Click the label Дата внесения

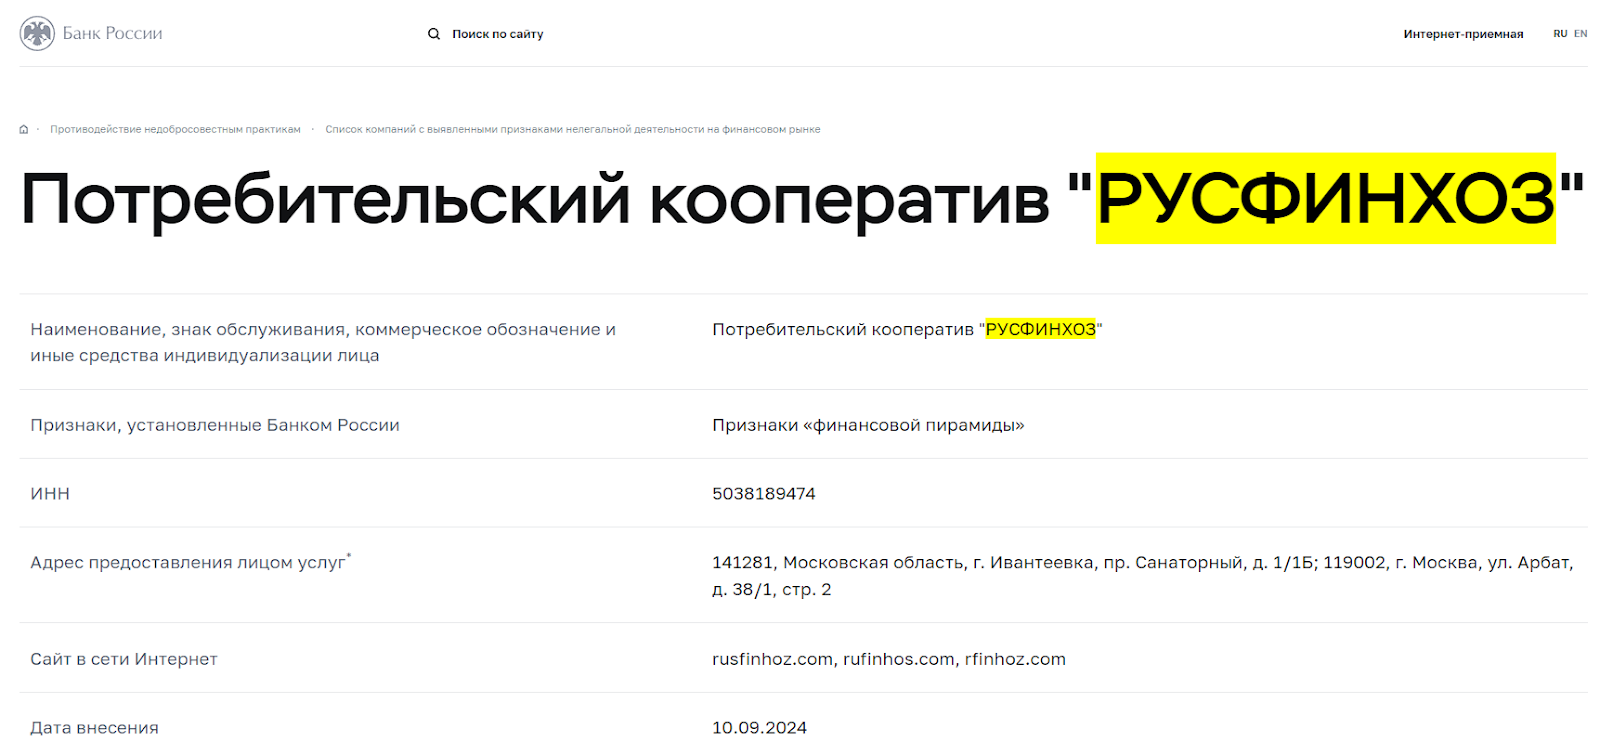coord(94,728)
